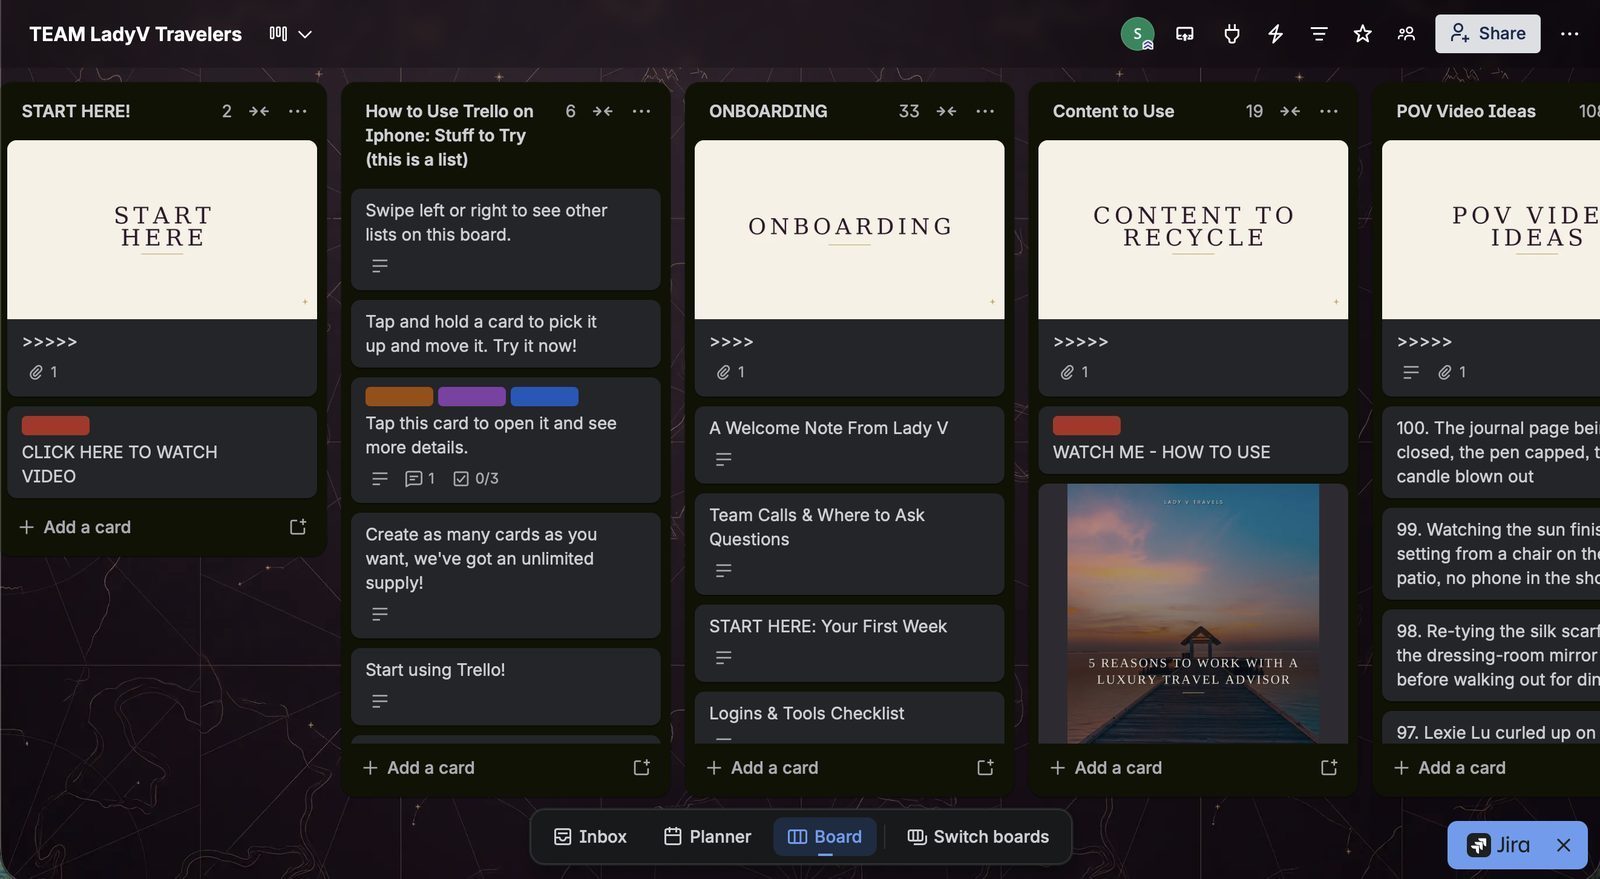The width and height of the screenshot is (1600, 879).
Task: Click the Share button
Action: pos(1488,34)
